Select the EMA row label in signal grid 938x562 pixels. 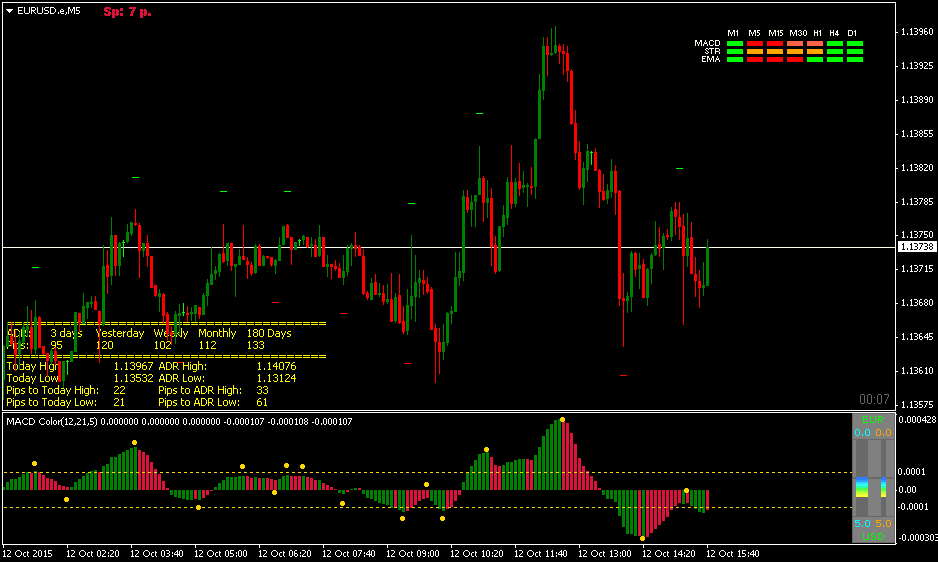coord(711,59)
